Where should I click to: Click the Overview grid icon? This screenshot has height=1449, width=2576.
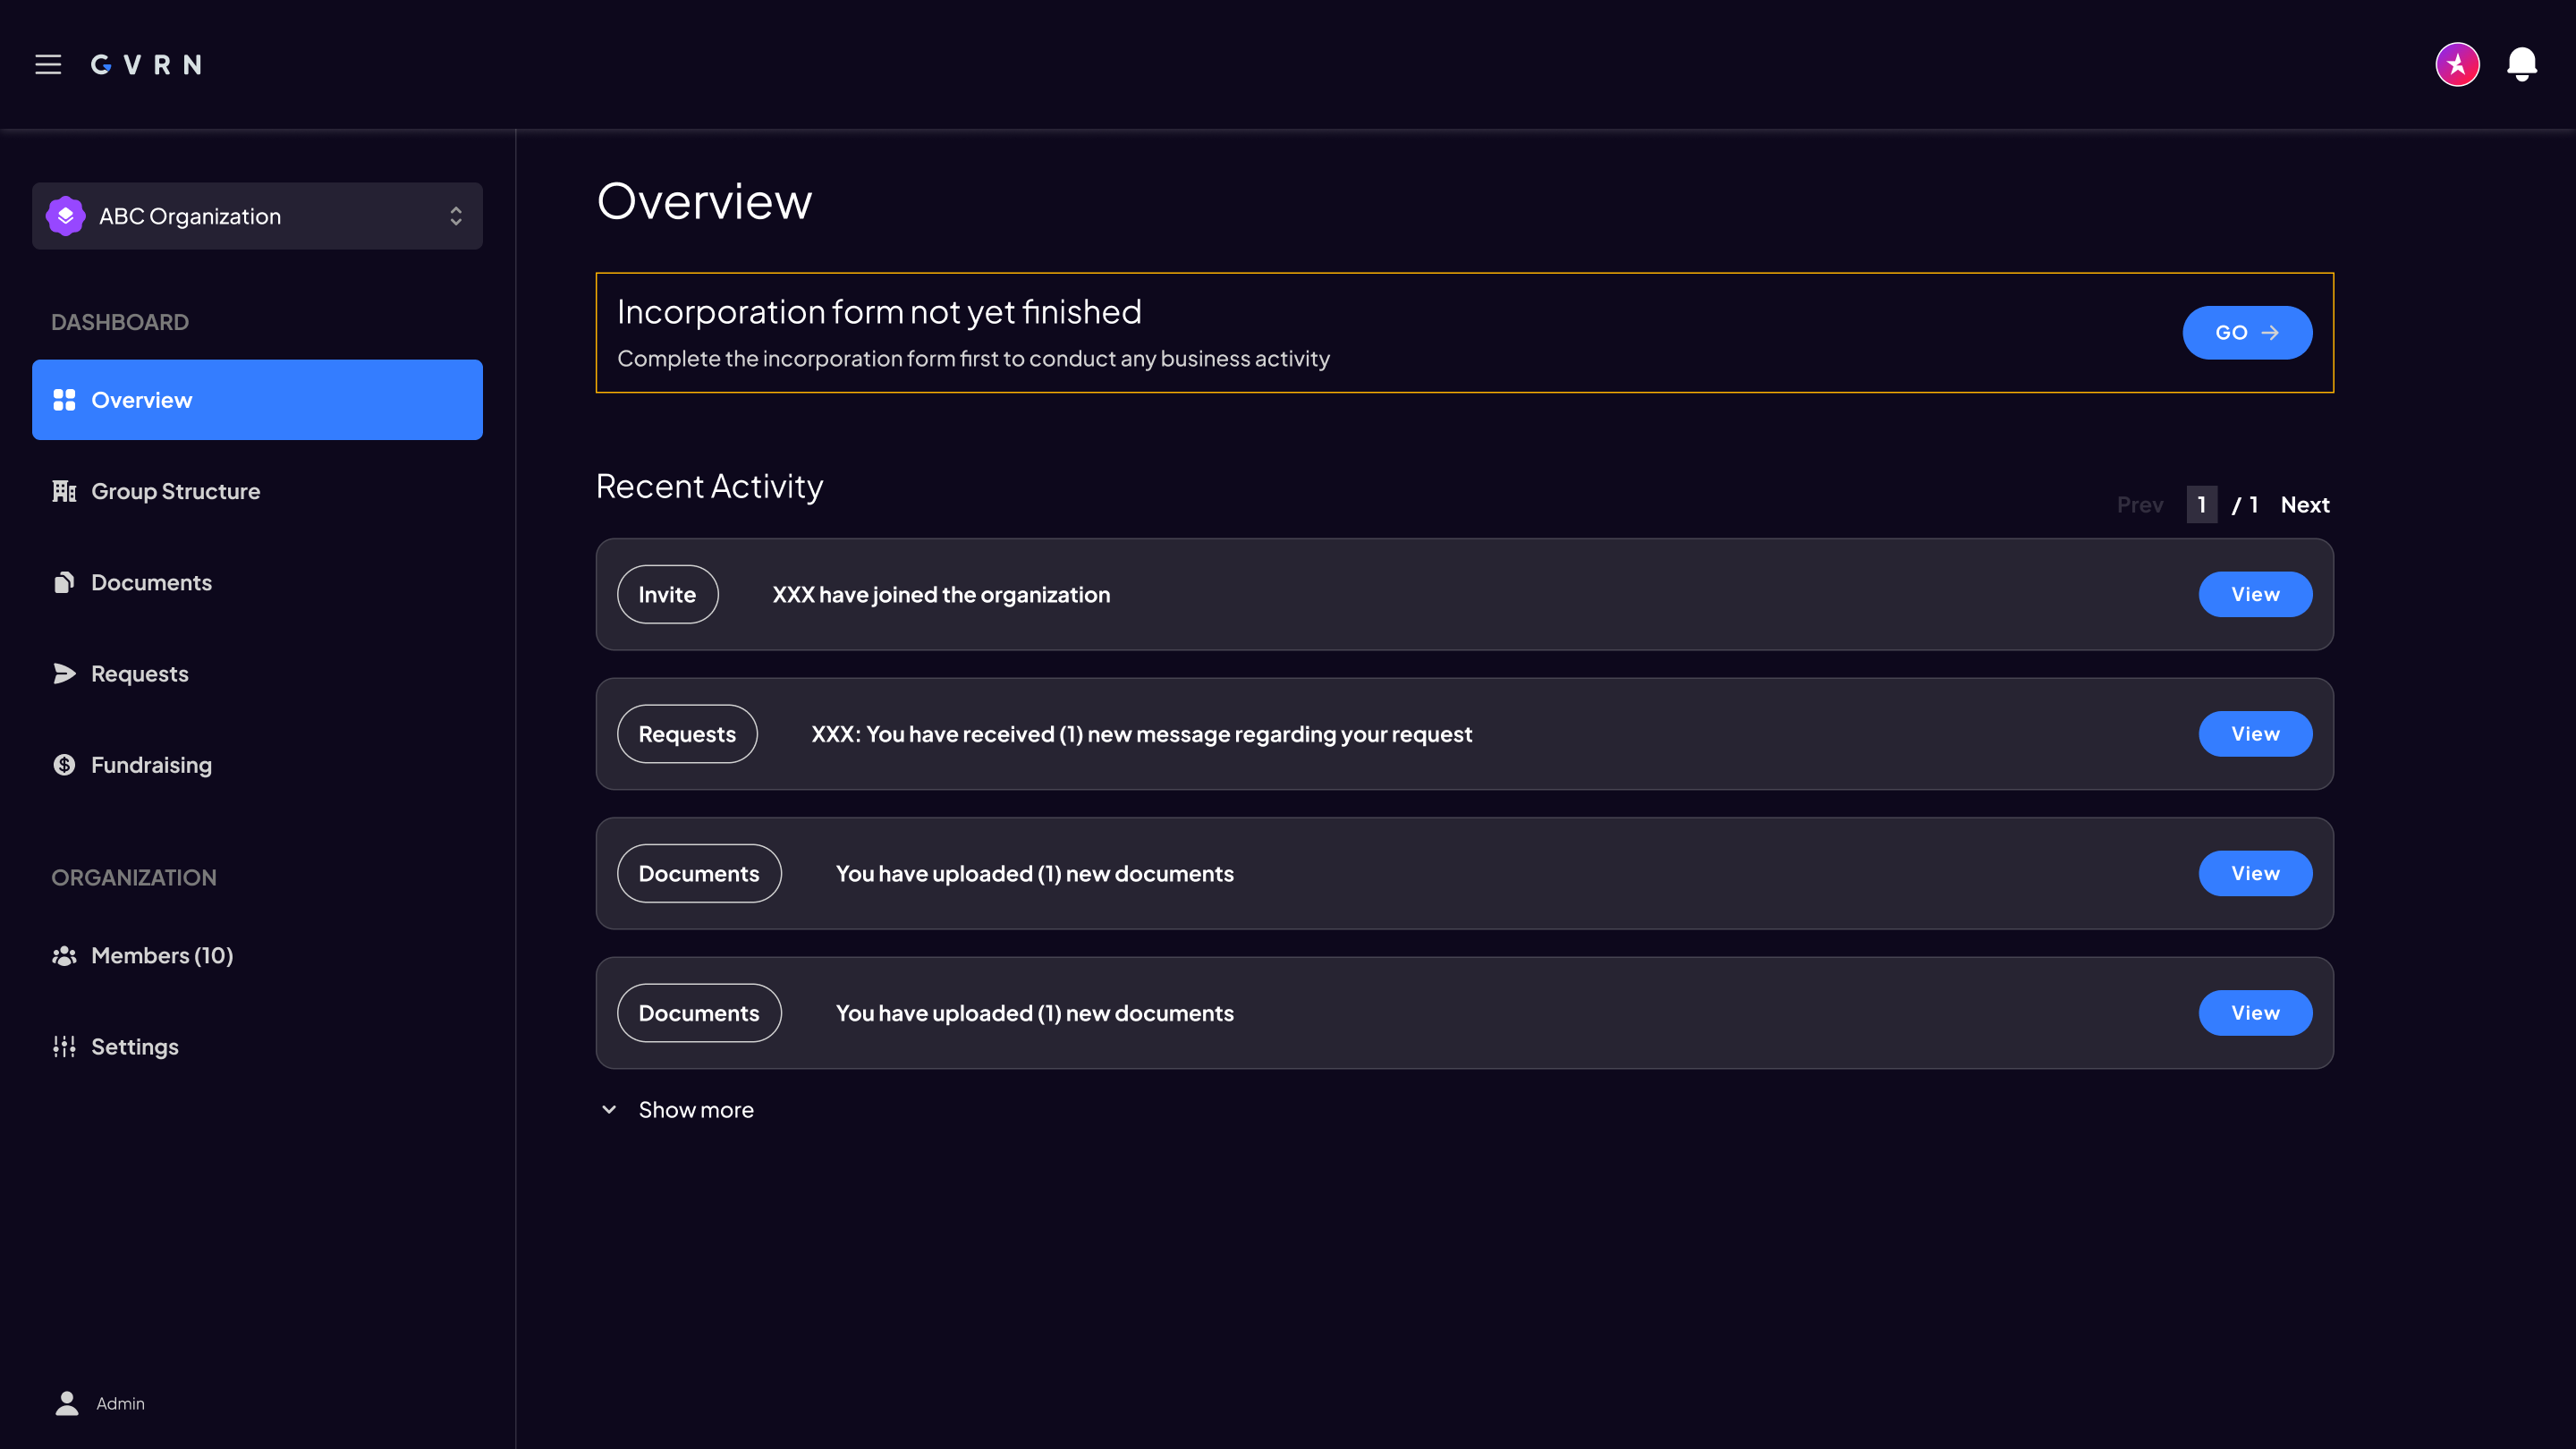coord(64,400)
